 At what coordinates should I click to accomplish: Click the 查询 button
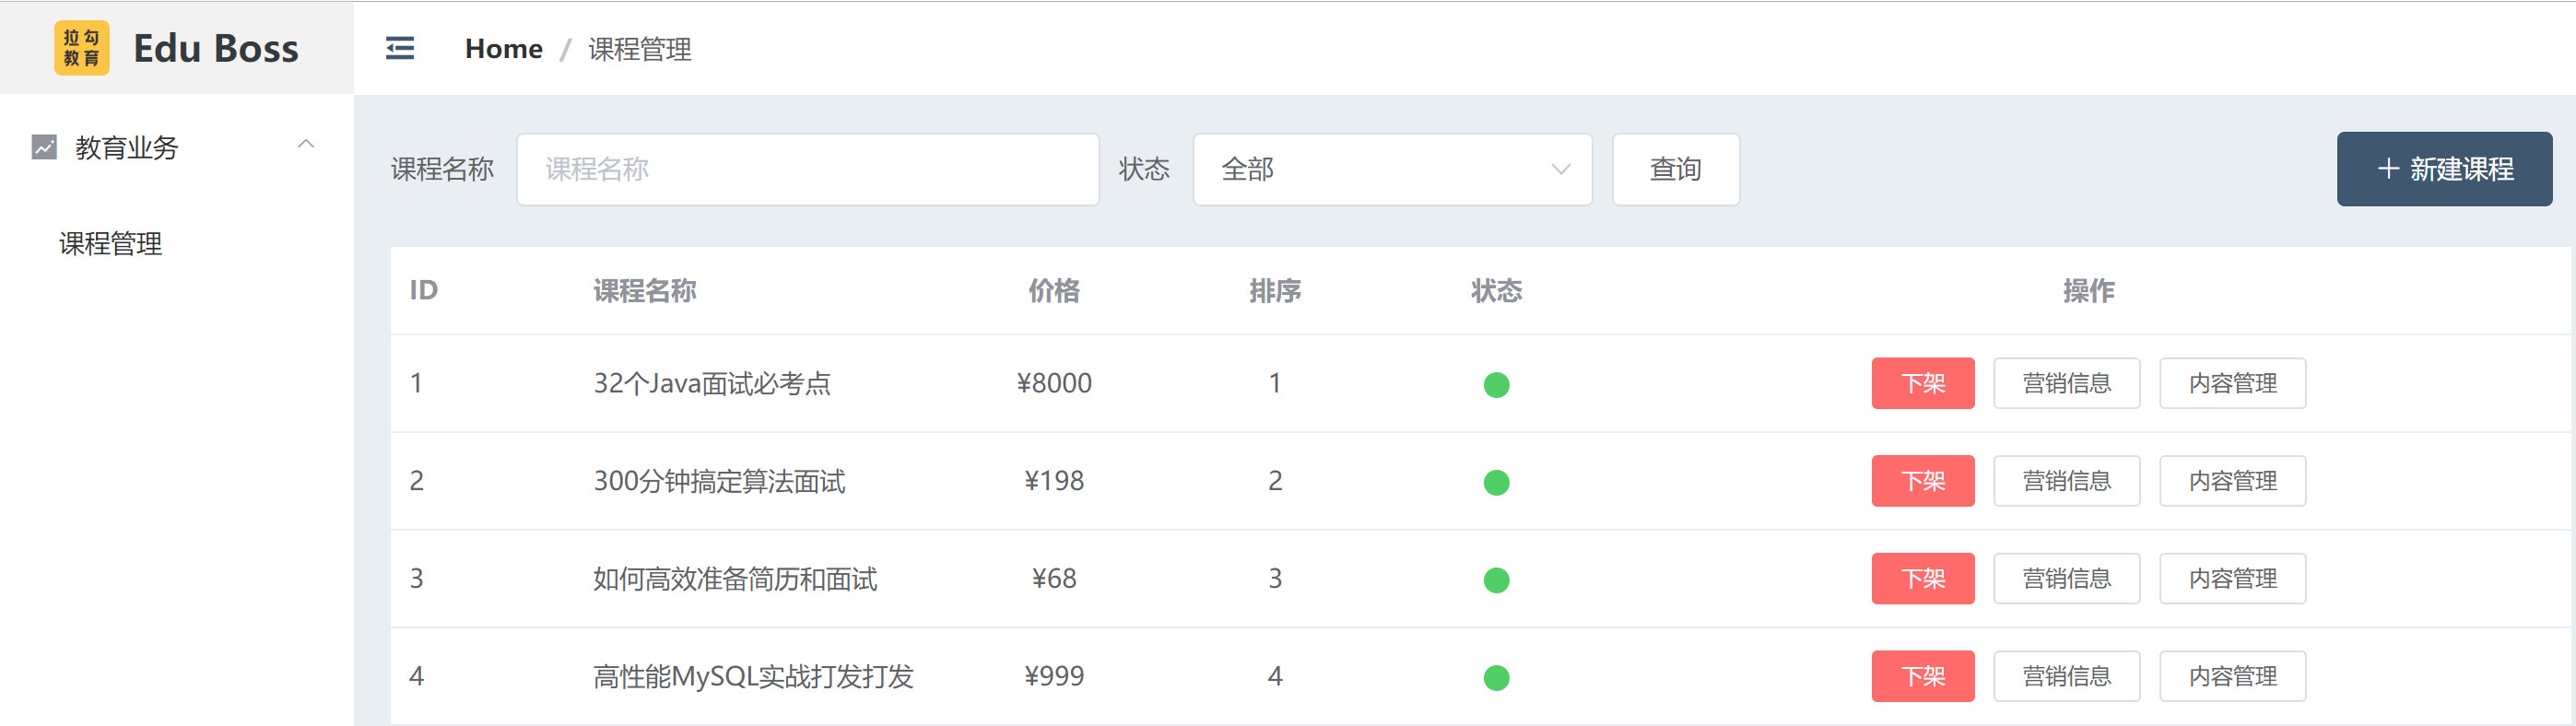point(1676,169)
